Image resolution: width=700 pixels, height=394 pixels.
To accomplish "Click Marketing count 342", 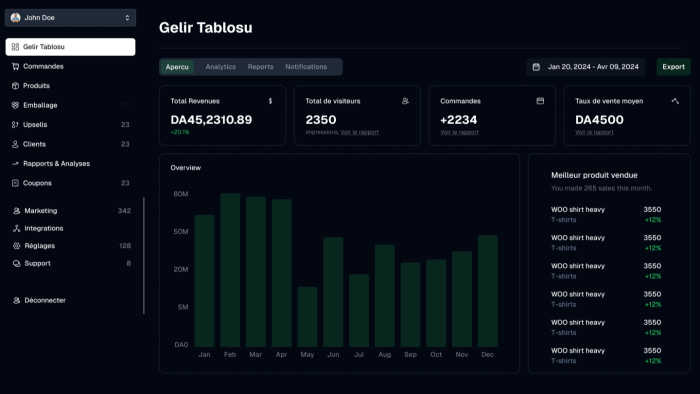I will (124, 211).
